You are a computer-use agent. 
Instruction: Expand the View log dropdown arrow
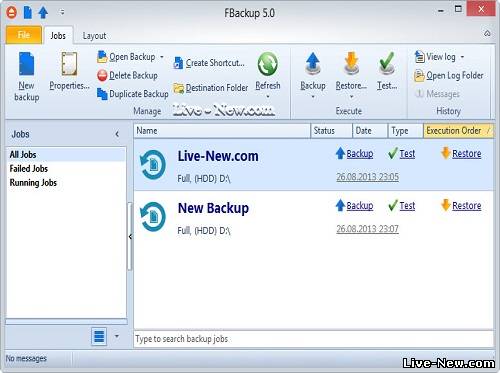[462, 57]
